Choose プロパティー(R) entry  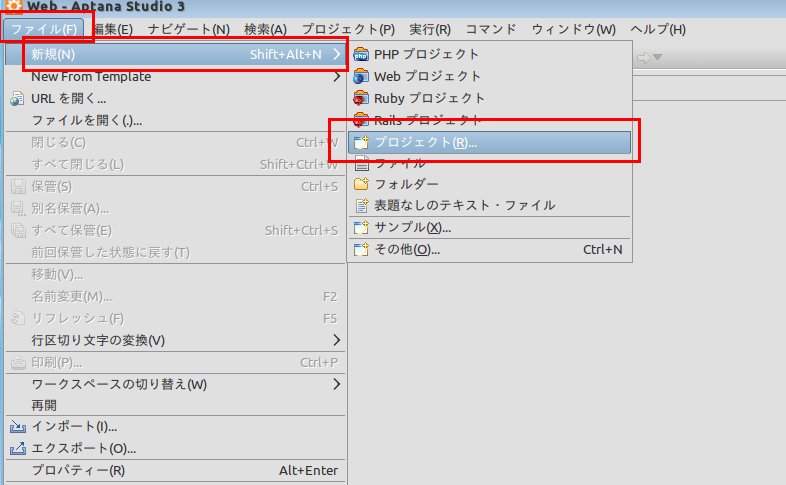point(175,470)
